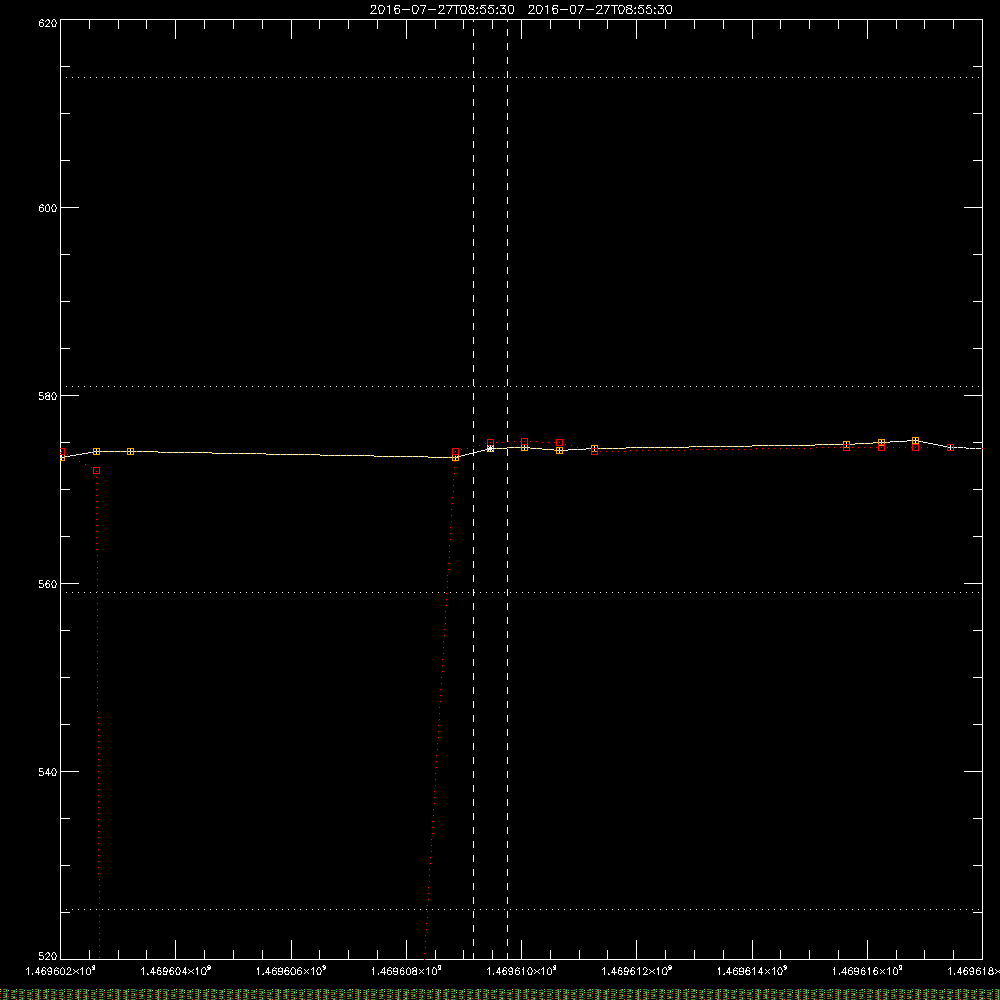Click the 1.469602×10⁹ x-axis label
1000x1000 pixels.
coord(61,971)
